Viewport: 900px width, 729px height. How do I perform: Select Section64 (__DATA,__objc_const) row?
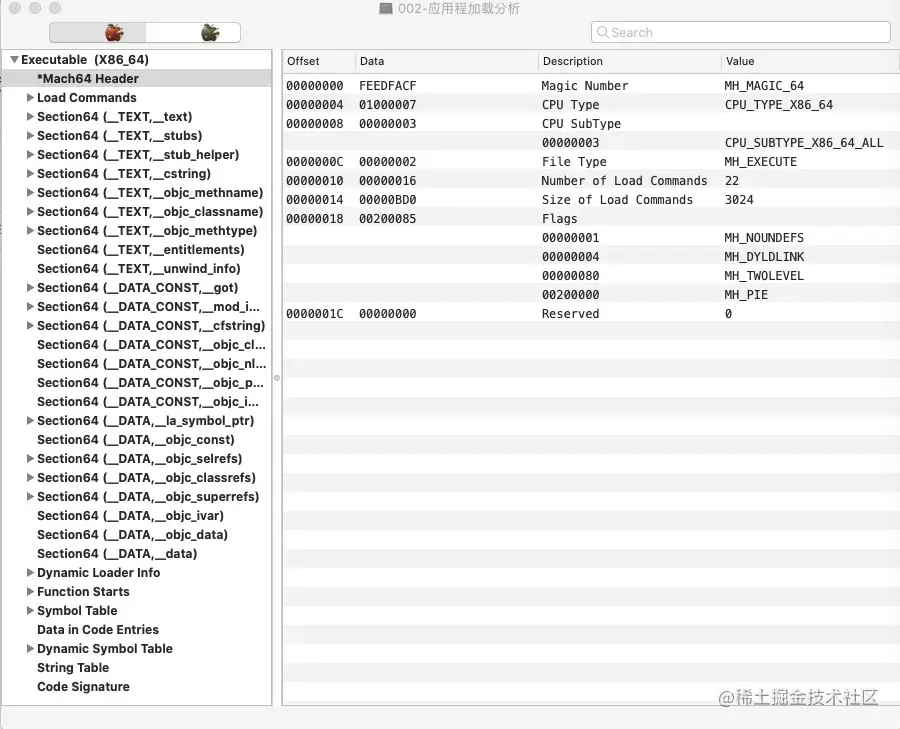[137, 440]
